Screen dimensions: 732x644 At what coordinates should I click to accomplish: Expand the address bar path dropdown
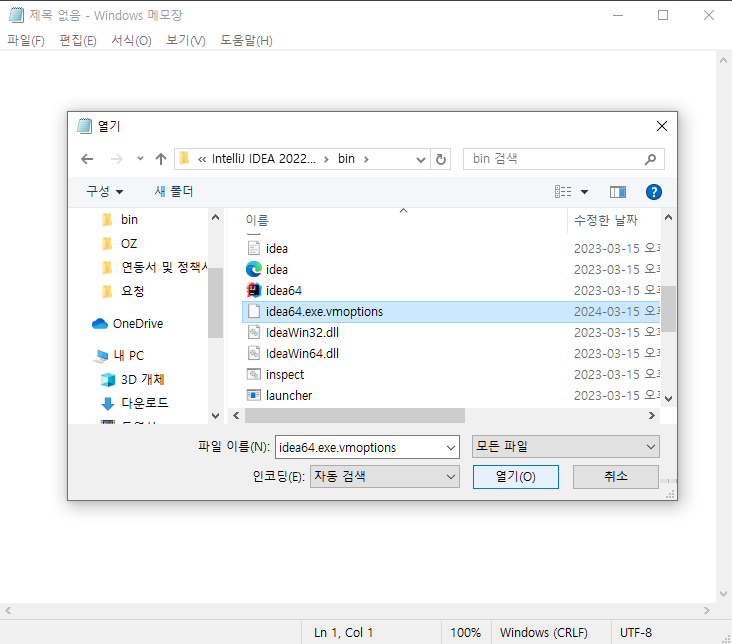pyautogui.click(x=421, y=160)
